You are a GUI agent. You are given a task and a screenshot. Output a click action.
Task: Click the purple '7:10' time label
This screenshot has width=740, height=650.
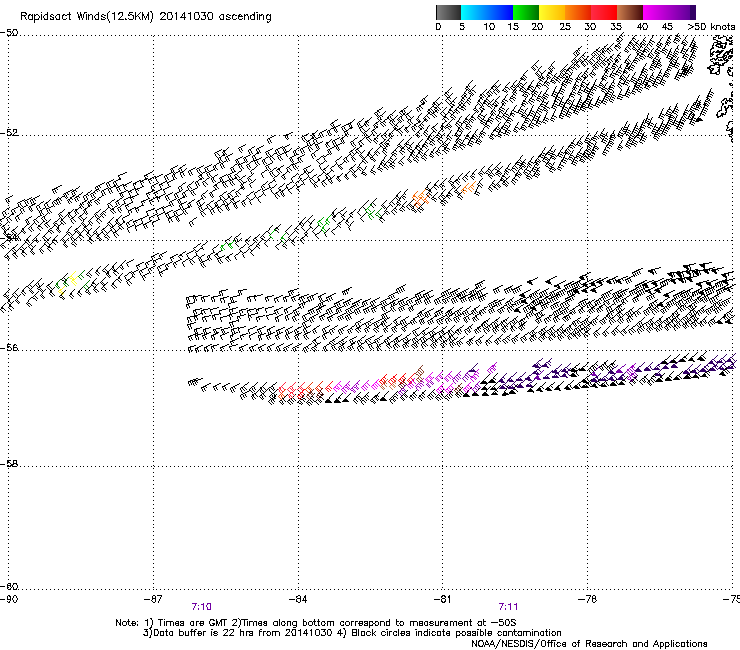202,607
